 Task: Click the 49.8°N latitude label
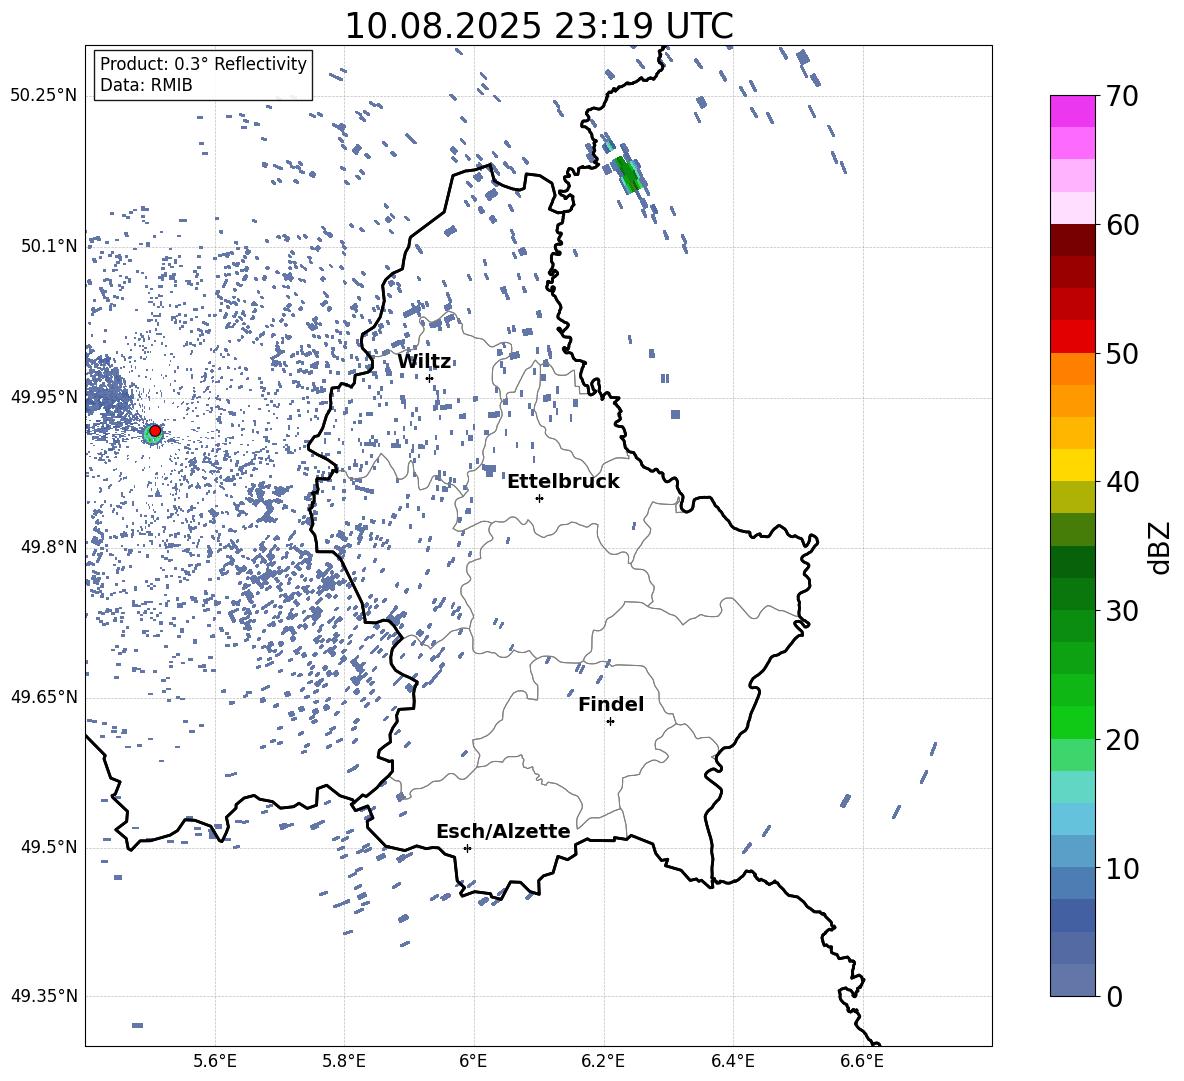tap(49, 547)
